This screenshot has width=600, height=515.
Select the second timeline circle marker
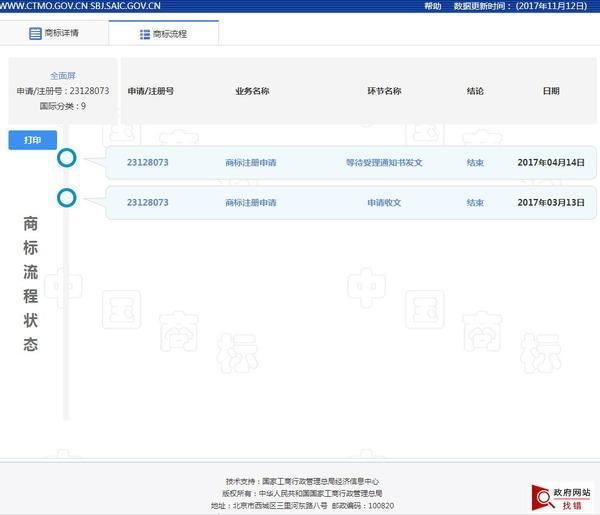(x=67, y=198)
